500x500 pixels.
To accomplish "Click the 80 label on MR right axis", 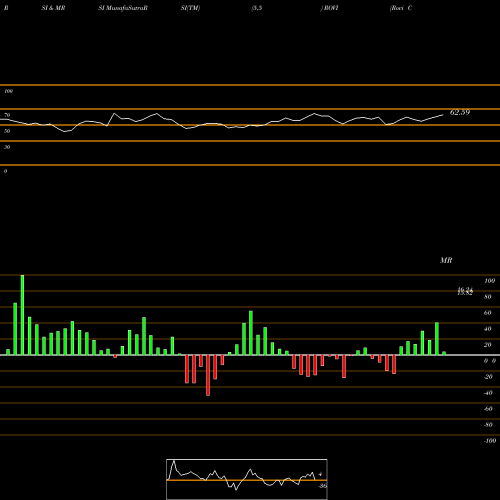I will tap(488, 297).
